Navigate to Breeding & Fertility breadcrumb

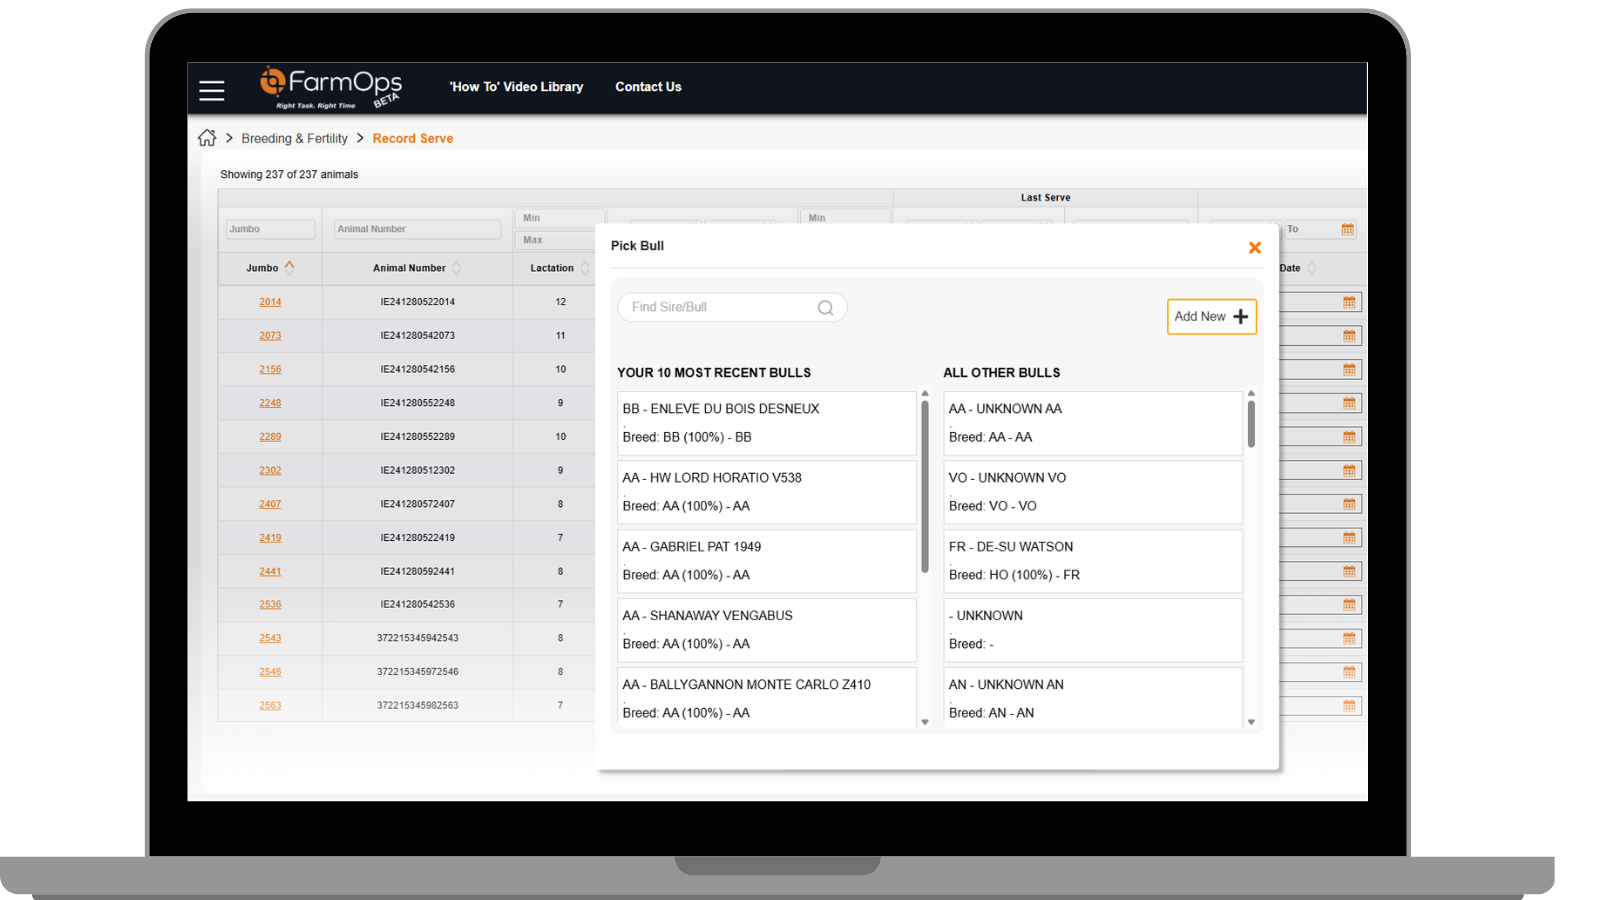coord(294,139)
